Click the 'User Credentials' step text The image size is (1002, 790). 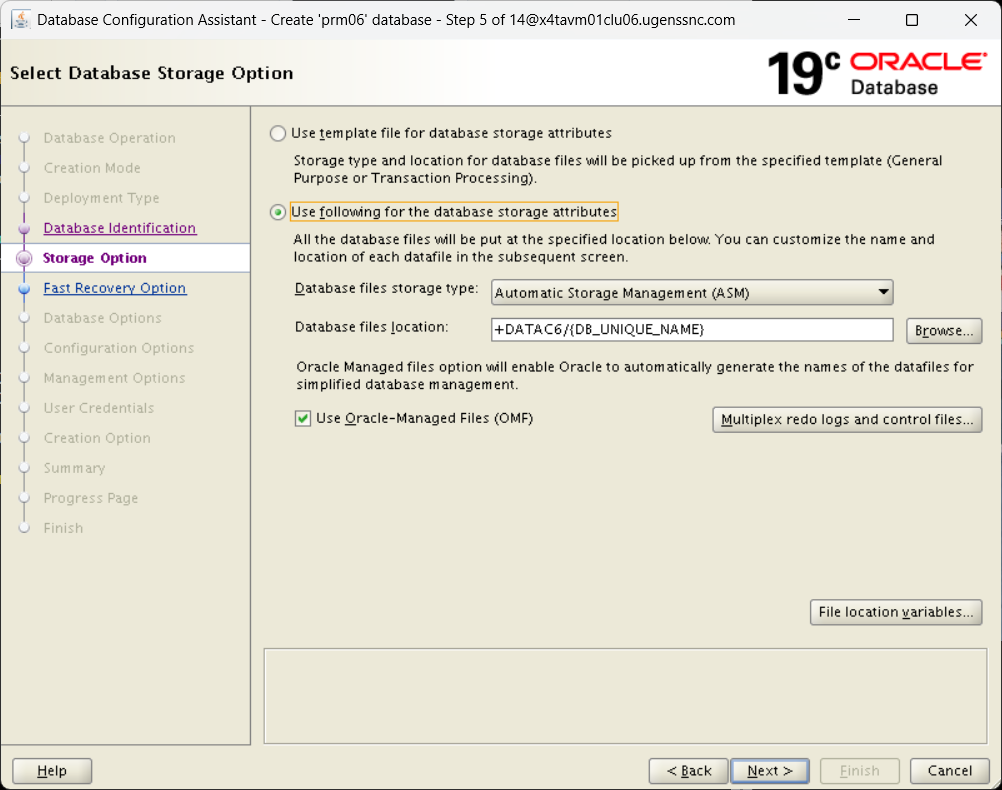(x=98, y=408)
